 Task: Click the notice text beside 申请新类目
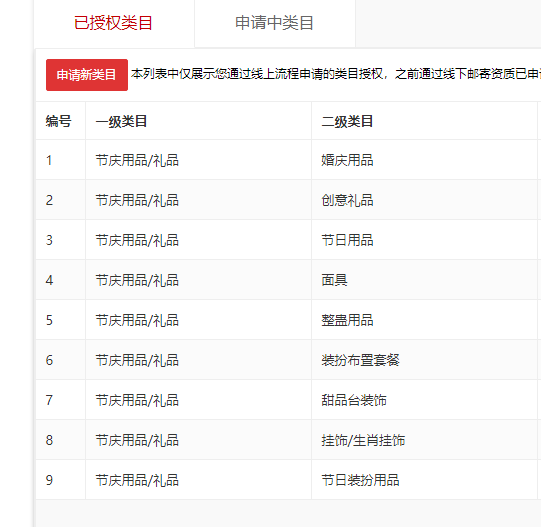point(336,74)
